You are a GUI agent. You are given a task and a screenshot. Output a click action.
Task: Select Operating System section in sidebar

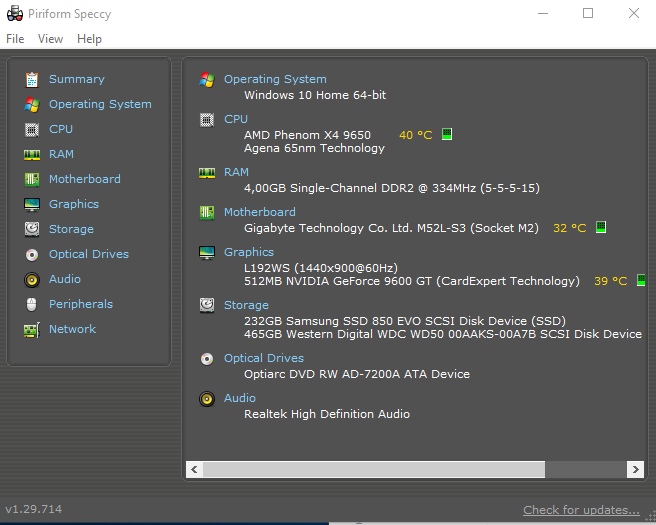tap(100, 104)
